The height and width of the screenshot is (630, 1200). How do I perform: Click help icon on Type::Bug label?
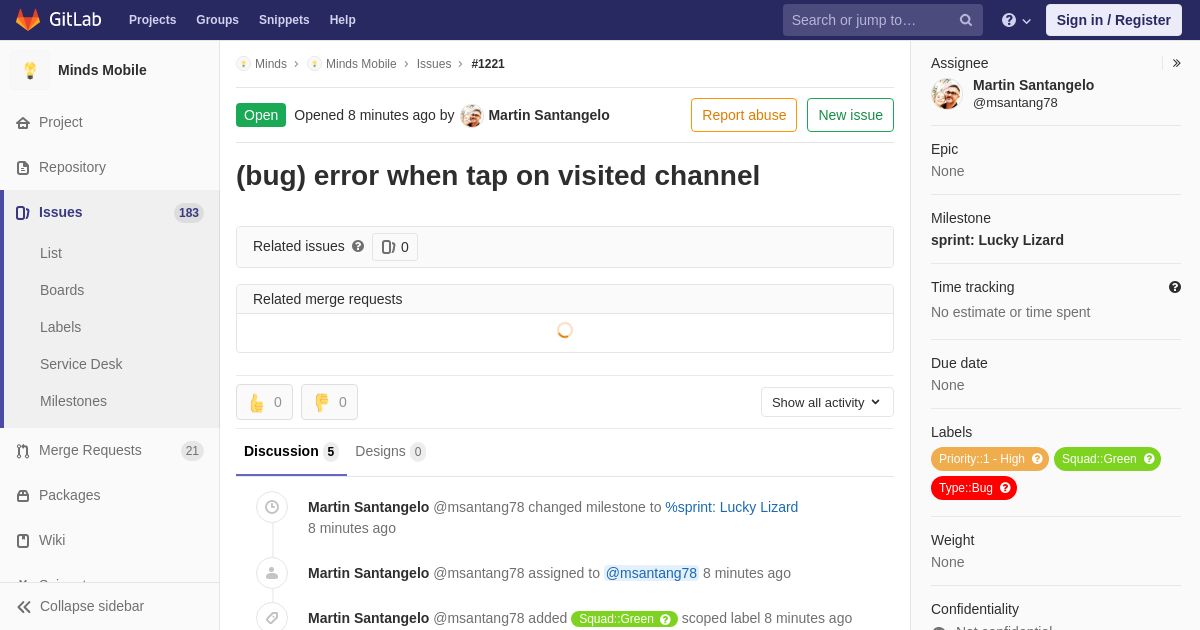coord(1005,488)
